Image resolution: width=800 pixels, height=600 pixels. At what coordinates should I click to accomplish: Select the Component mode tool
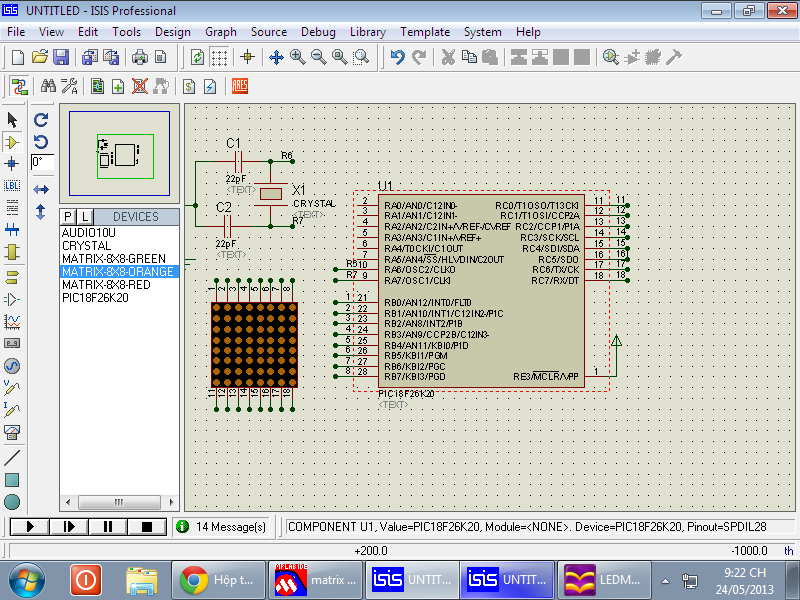pyautogui.click(x=12, y=142)
